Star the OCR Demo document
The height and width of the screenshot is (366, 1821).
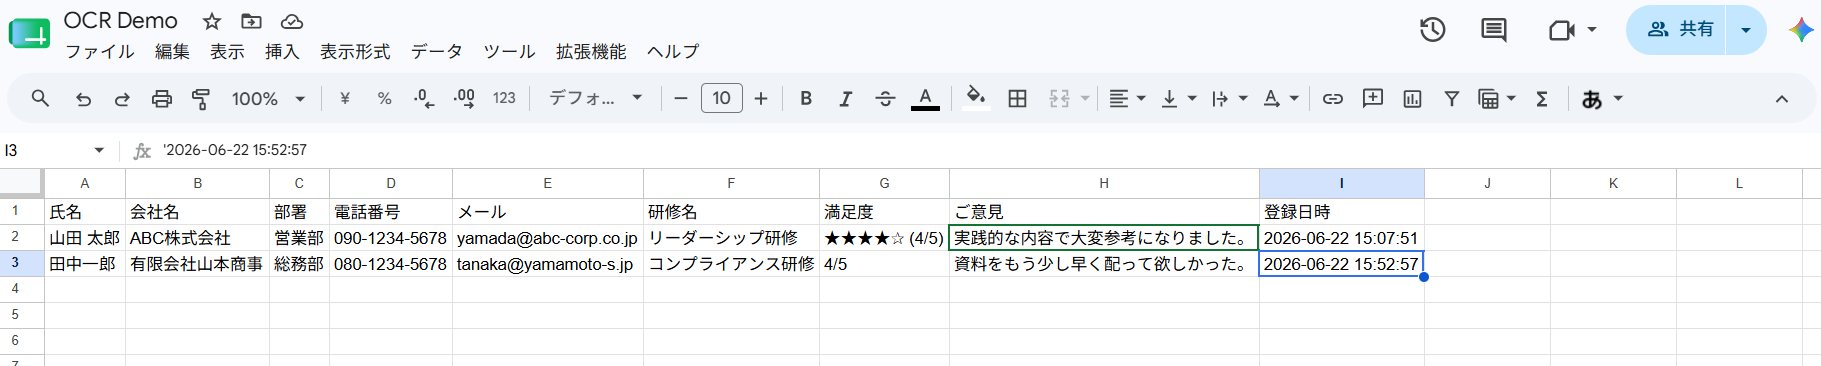(x=212, y=21)
